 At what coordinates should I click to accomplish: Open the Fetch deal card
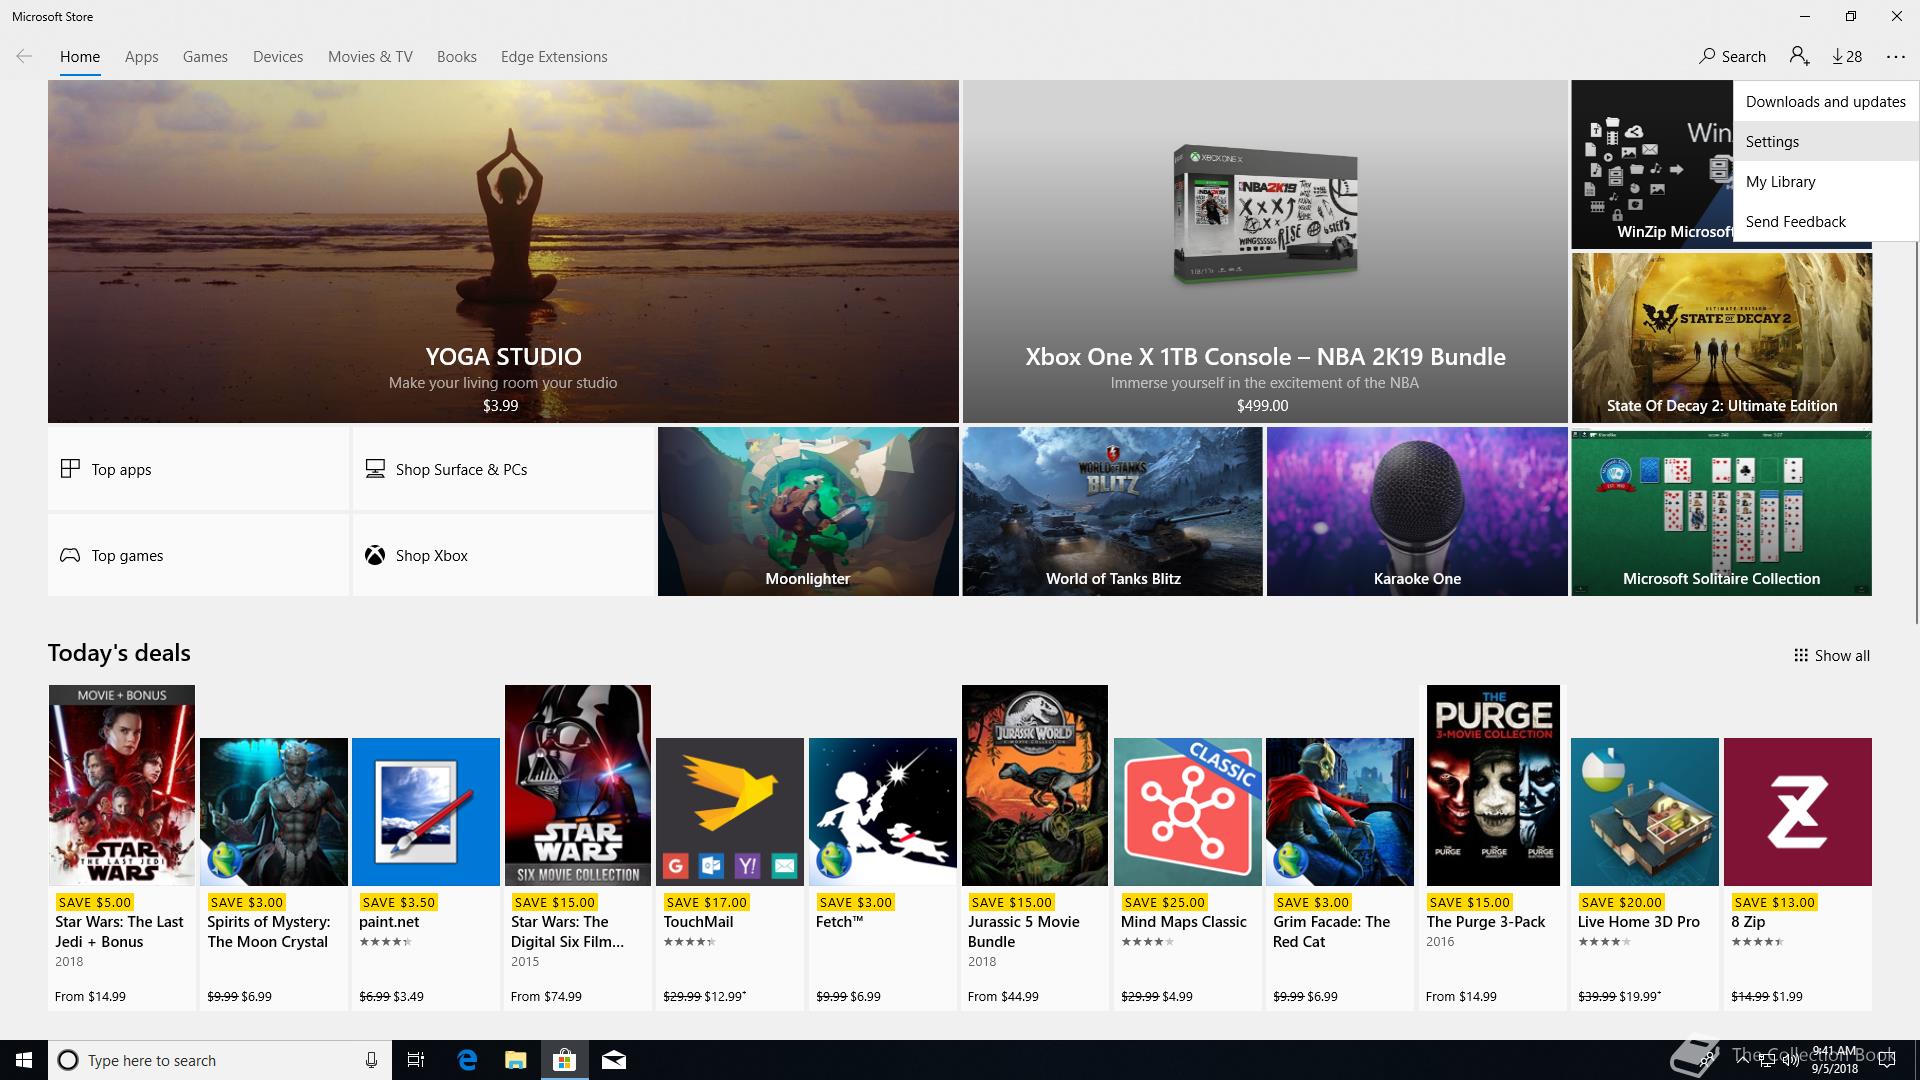tap(883, 873)
